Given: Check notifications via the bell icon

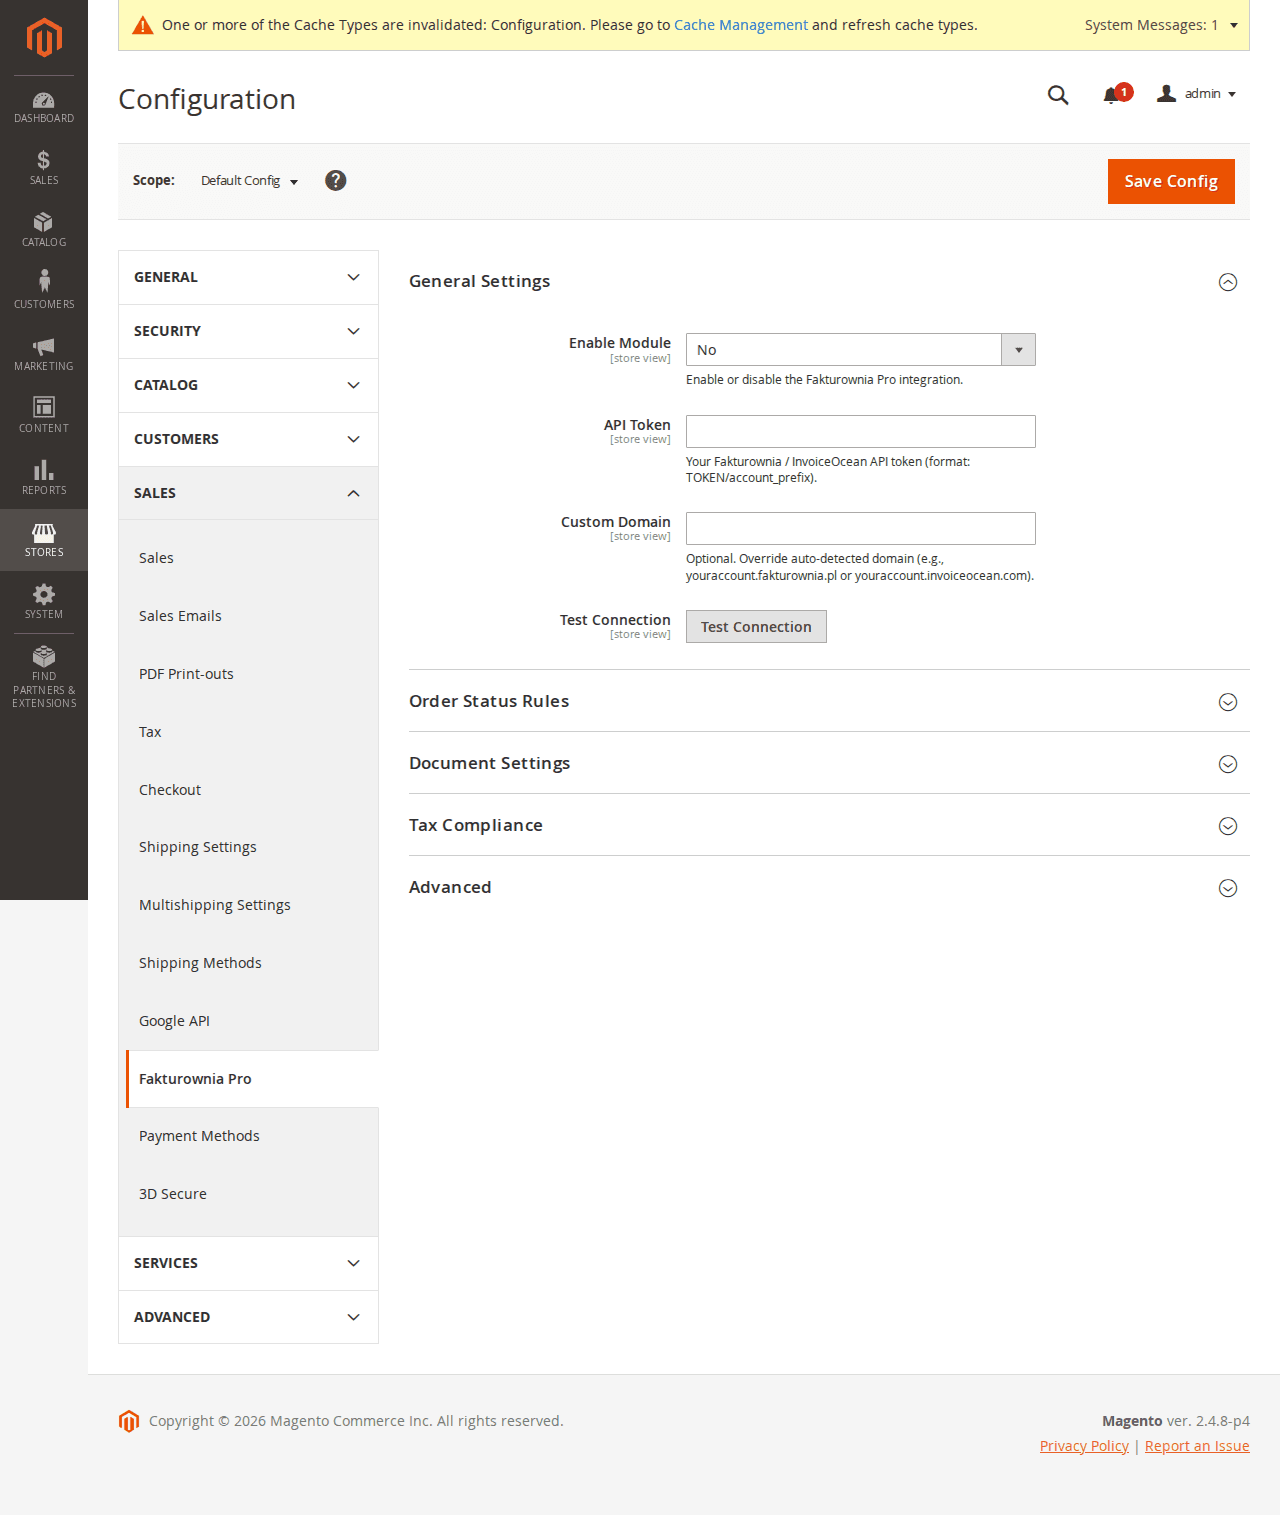Looking at the screenshot, I should [x=1110, y=94].
